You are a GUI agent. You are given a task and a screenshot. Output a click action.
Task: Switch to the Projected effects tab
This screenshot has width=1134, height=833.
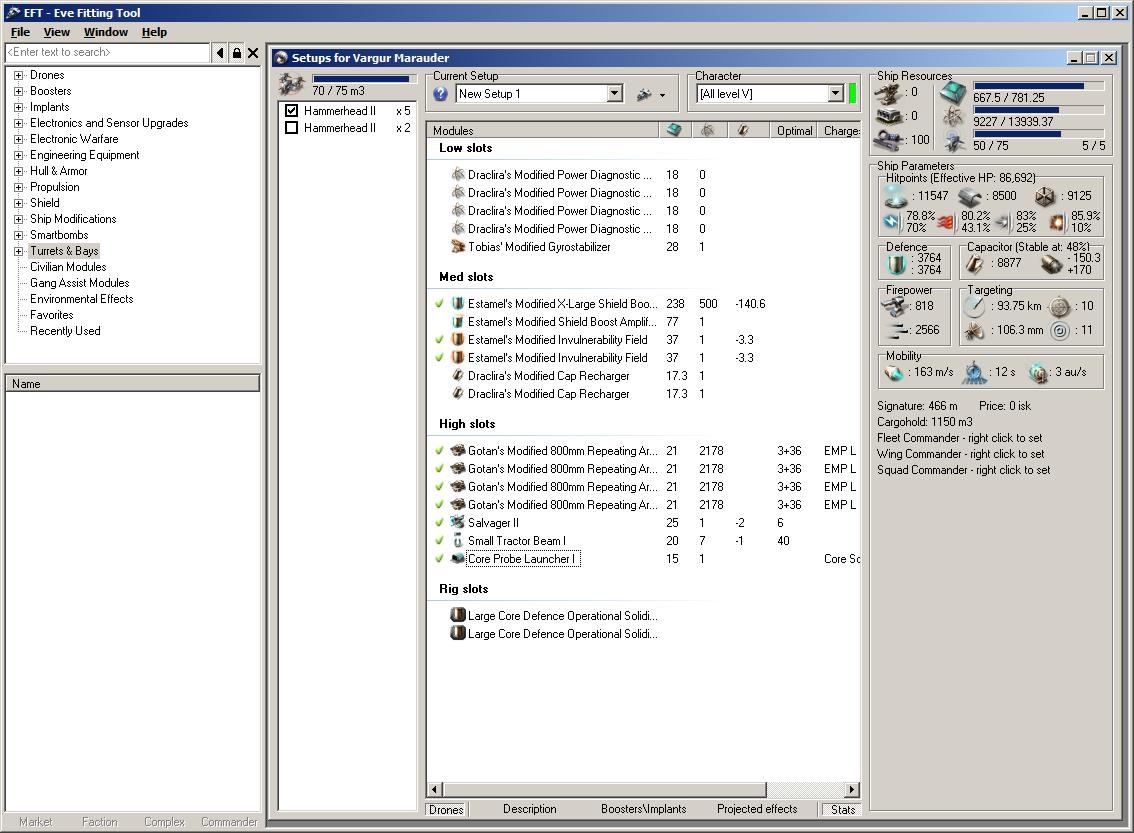coord(756,809)
